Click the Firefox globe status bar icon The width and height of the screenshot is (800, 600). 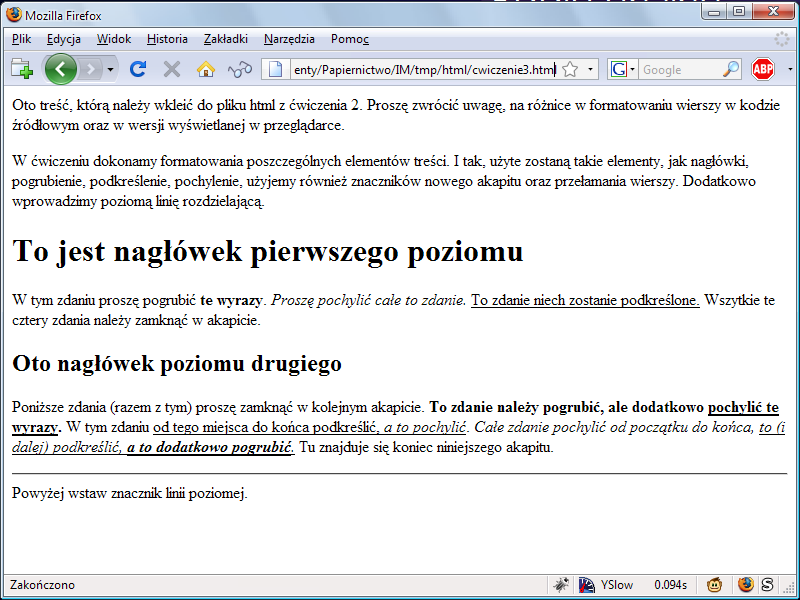click(x=745, y=584)
